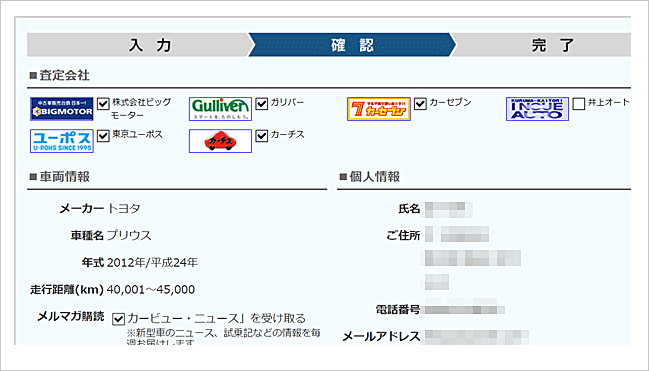Click the プリウス model name value
This screenshot has height=371, width=649.
tap(129, 235)
